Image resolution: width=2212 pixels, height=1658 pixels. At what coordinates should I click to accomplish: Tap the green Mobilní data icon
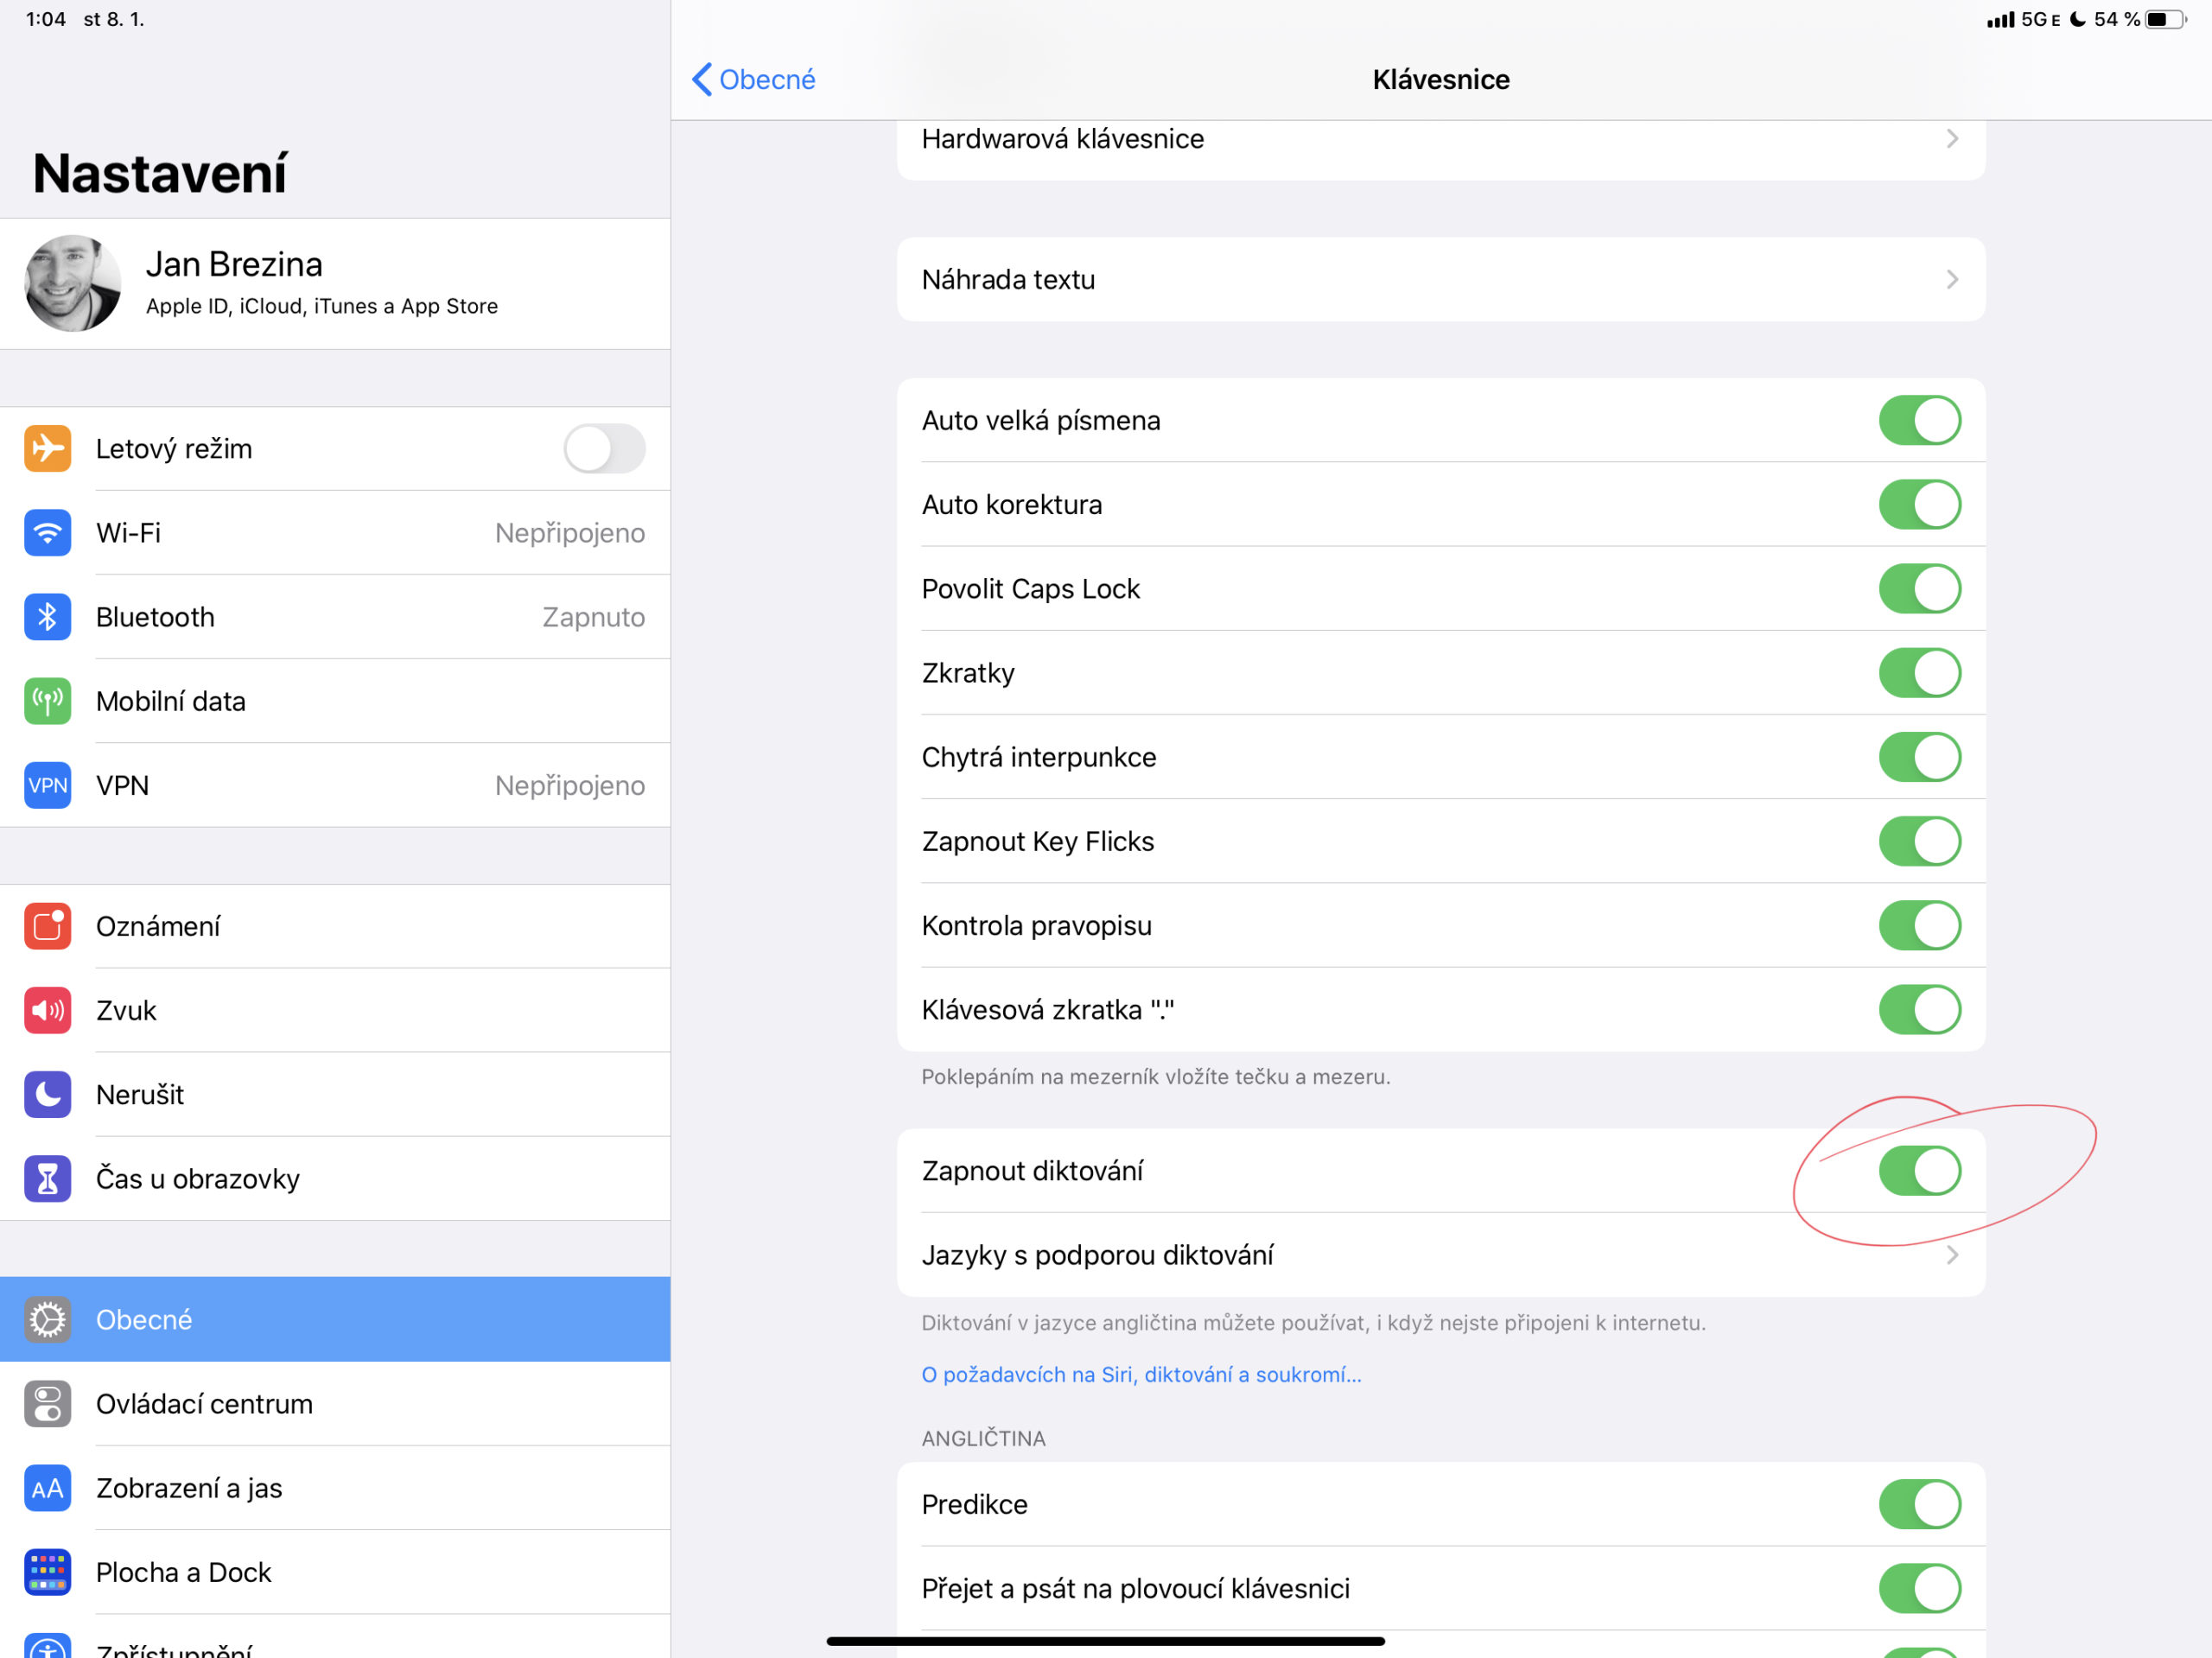point(47,701)
